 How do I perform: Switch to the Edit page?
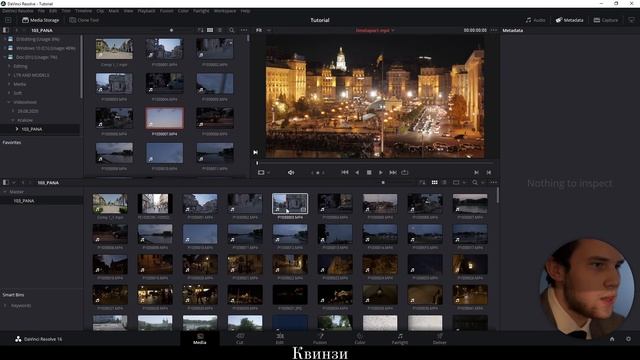coord(280,339)
